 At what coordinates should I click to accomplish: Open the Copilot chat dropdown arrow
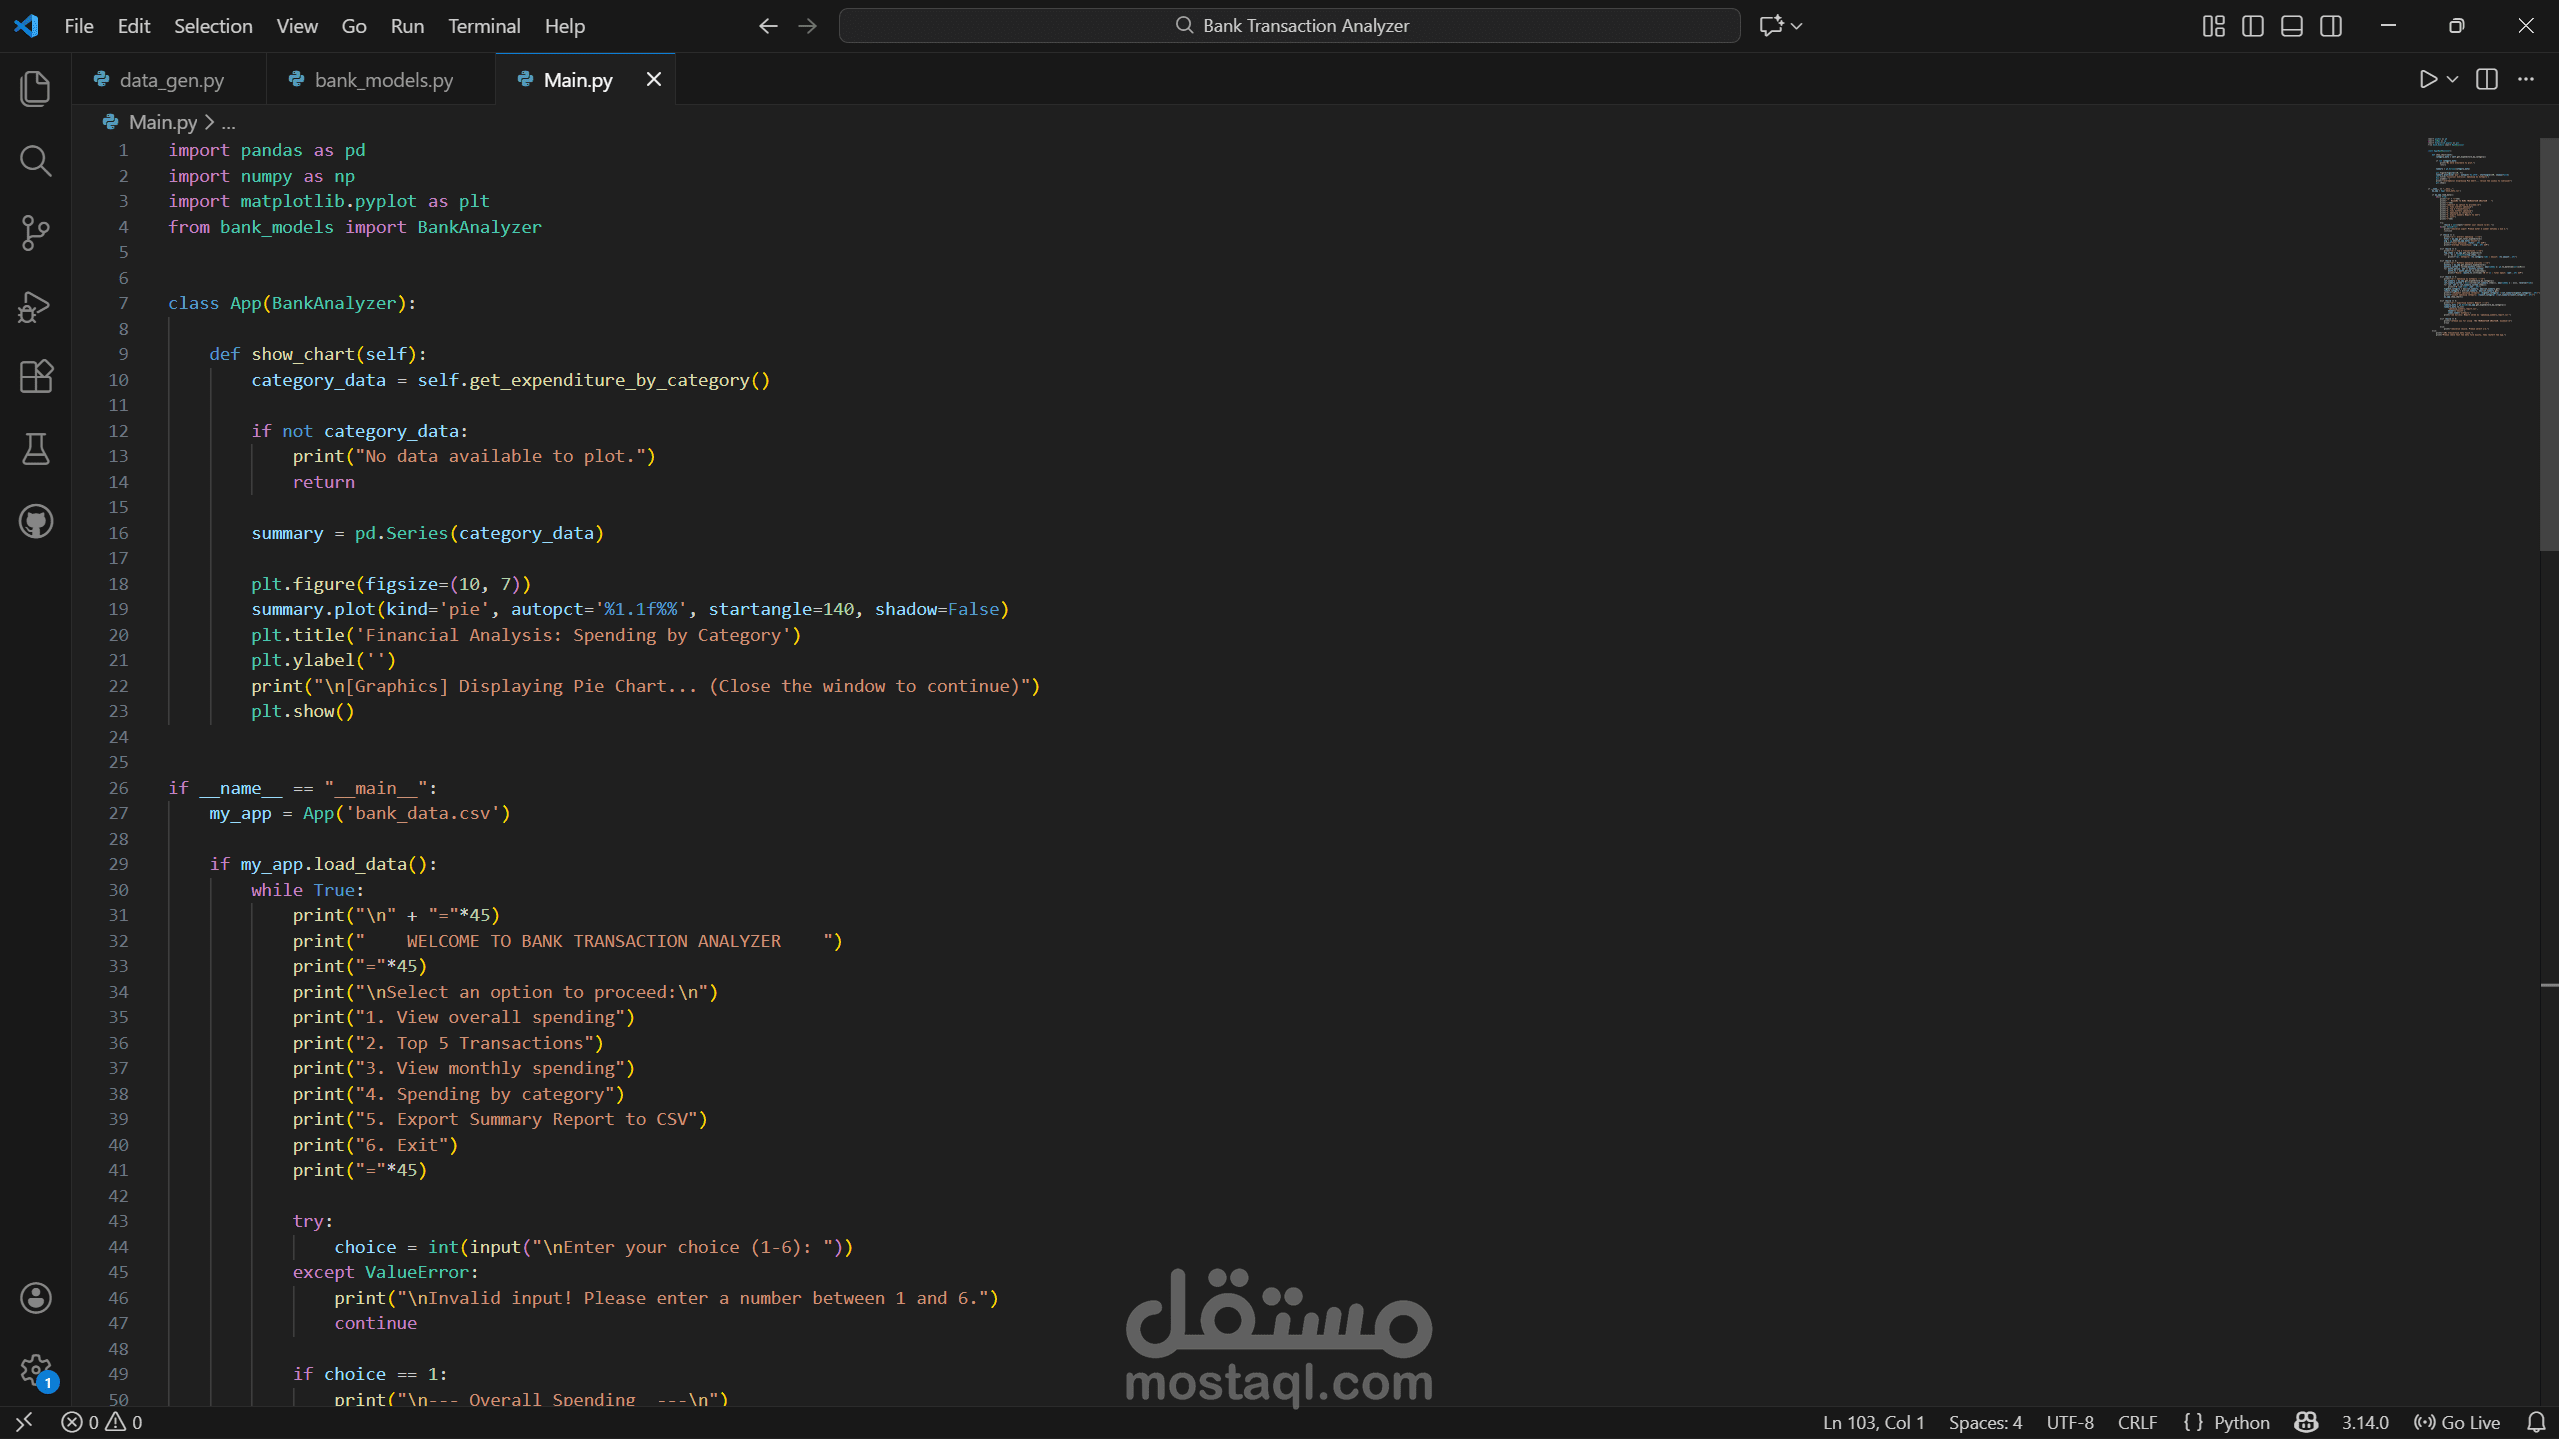[1796, 26]
